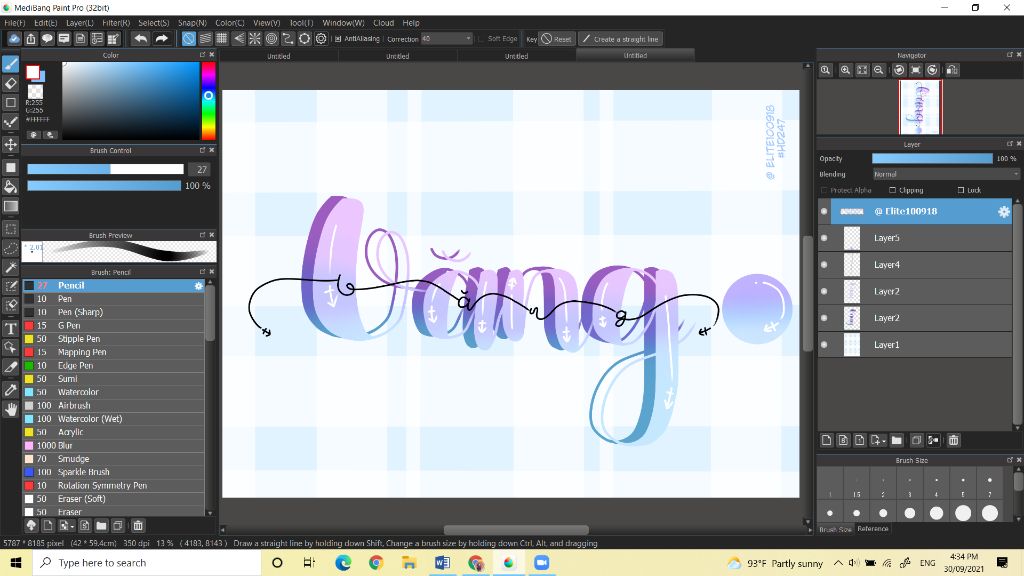The height and width of the screenshot is (576, 1024).
Task: Click the vertical hue color bar
Action: click(208, 101)
